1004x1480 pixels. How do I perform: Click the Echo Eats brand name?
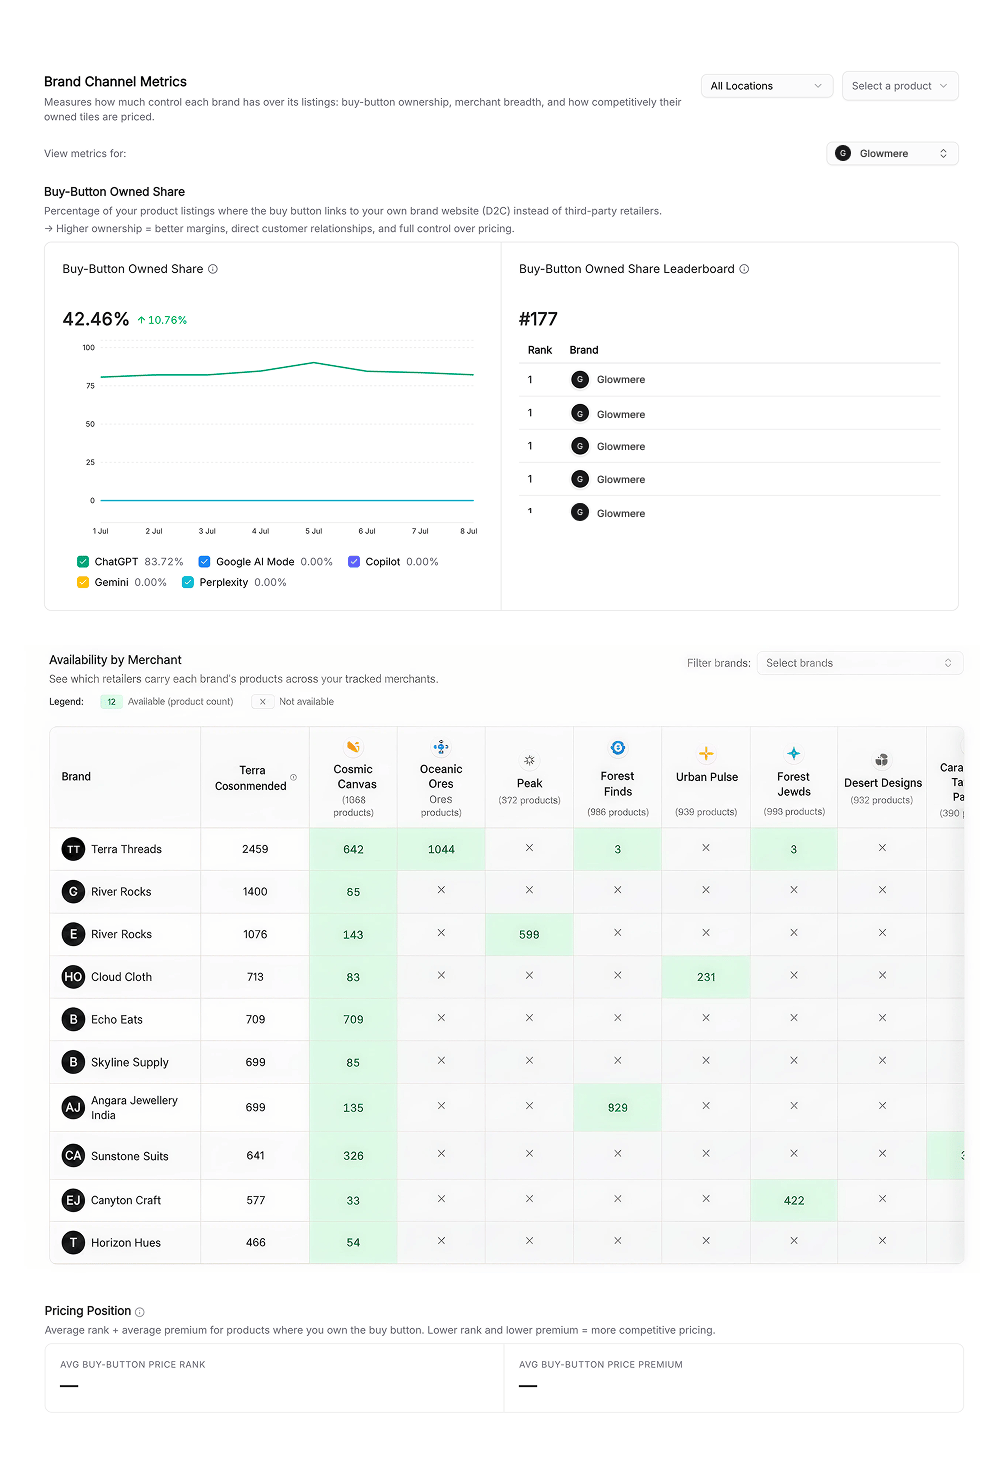pos(117,1019)
